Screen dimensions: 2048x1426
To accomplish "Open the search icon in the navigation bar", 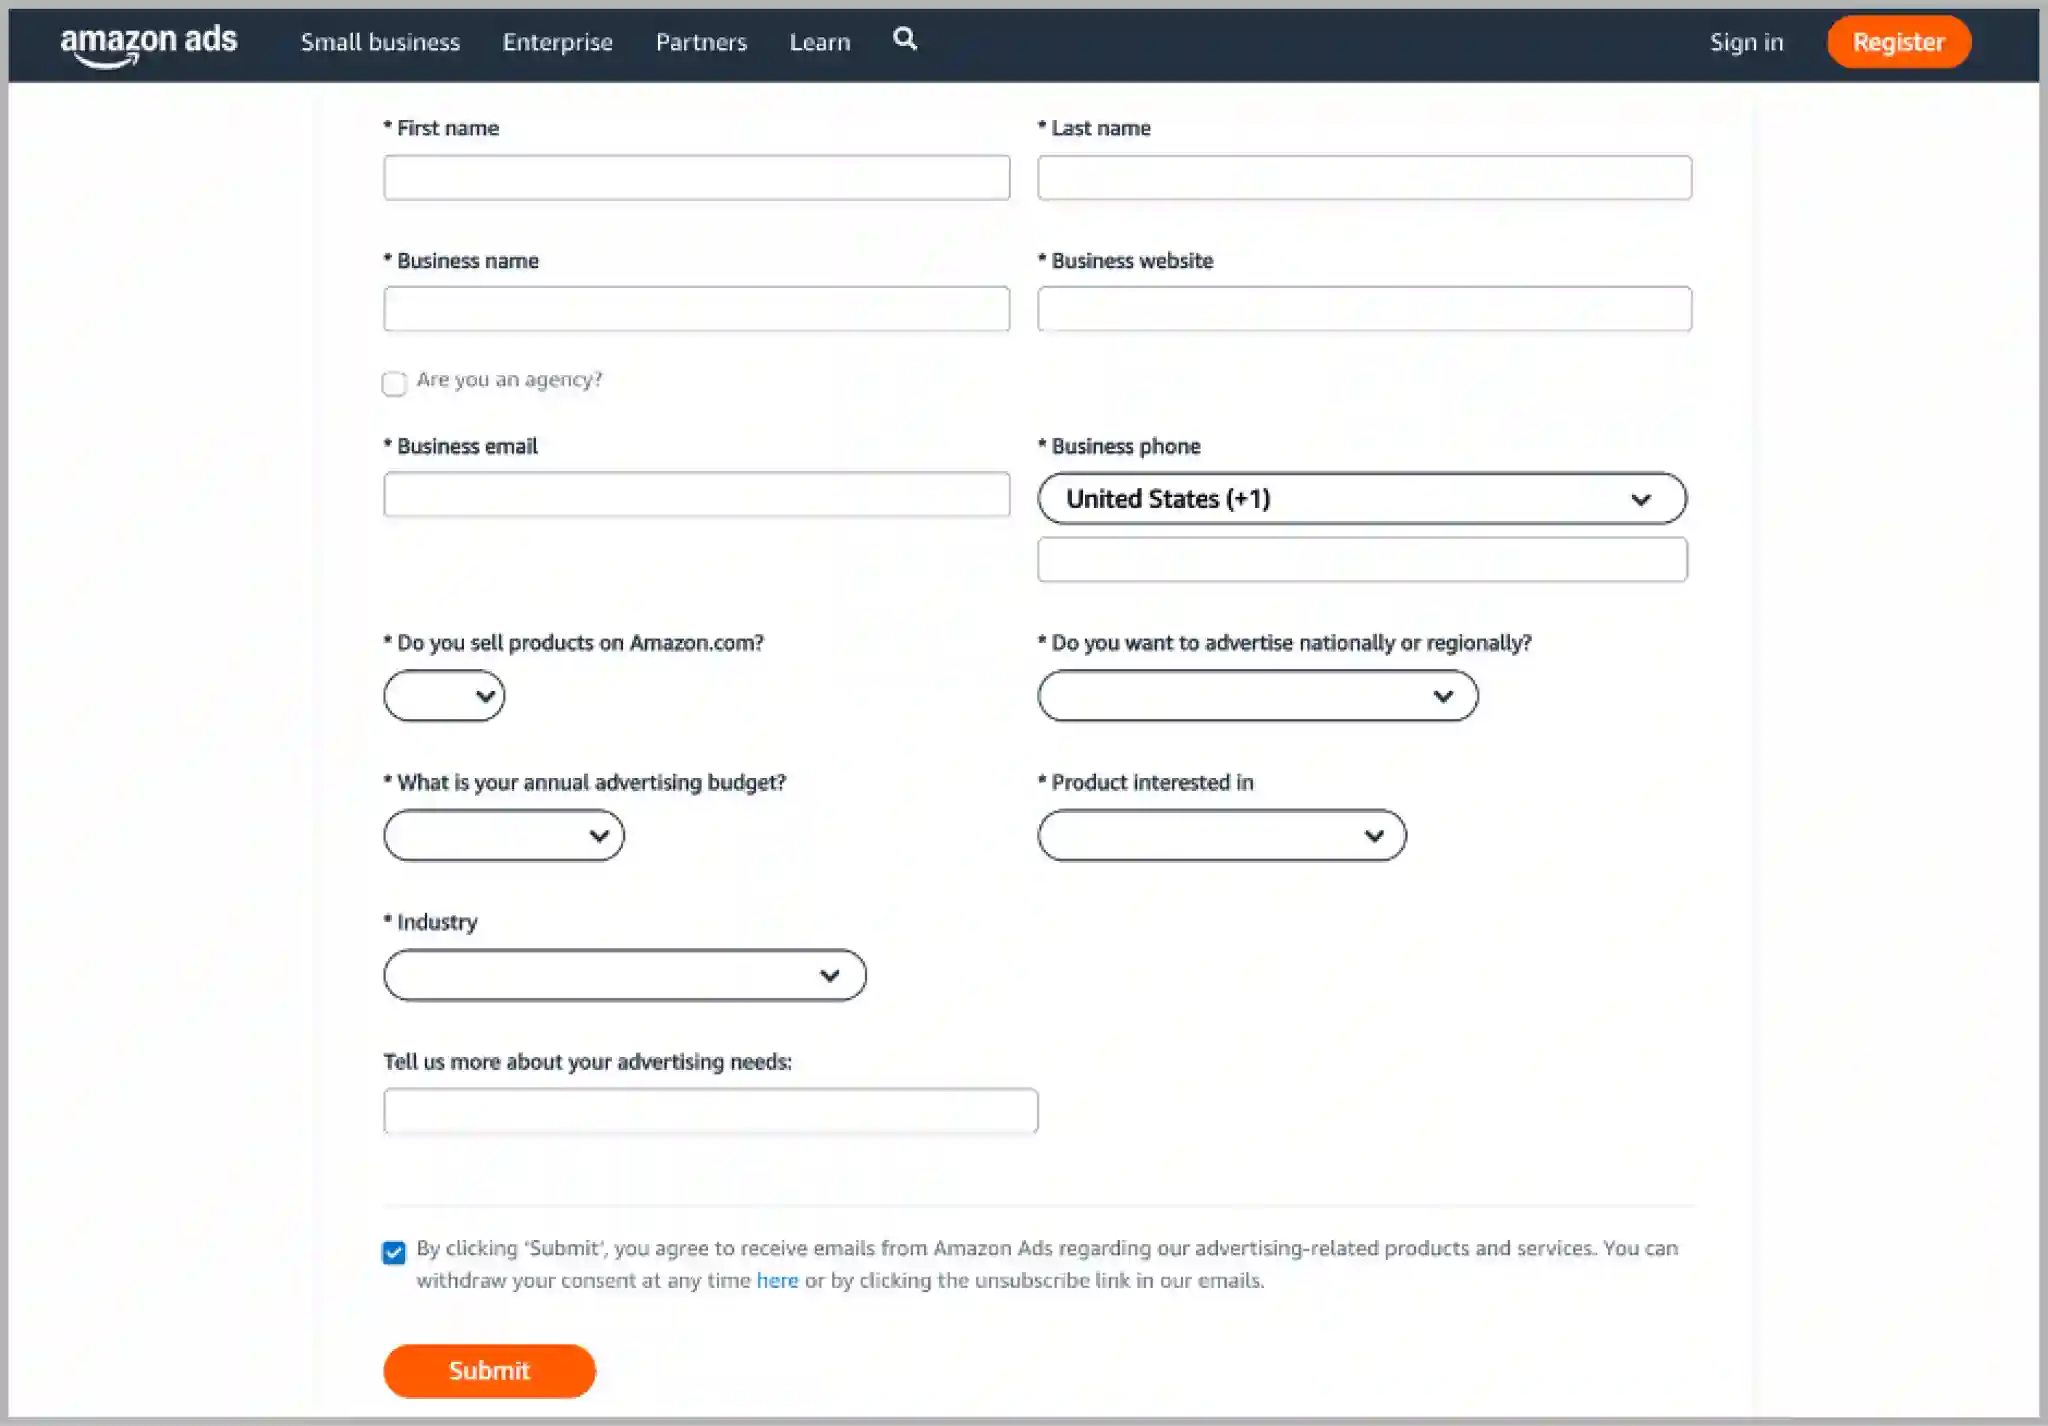I will pyautogui.click(x=904, y=41).
